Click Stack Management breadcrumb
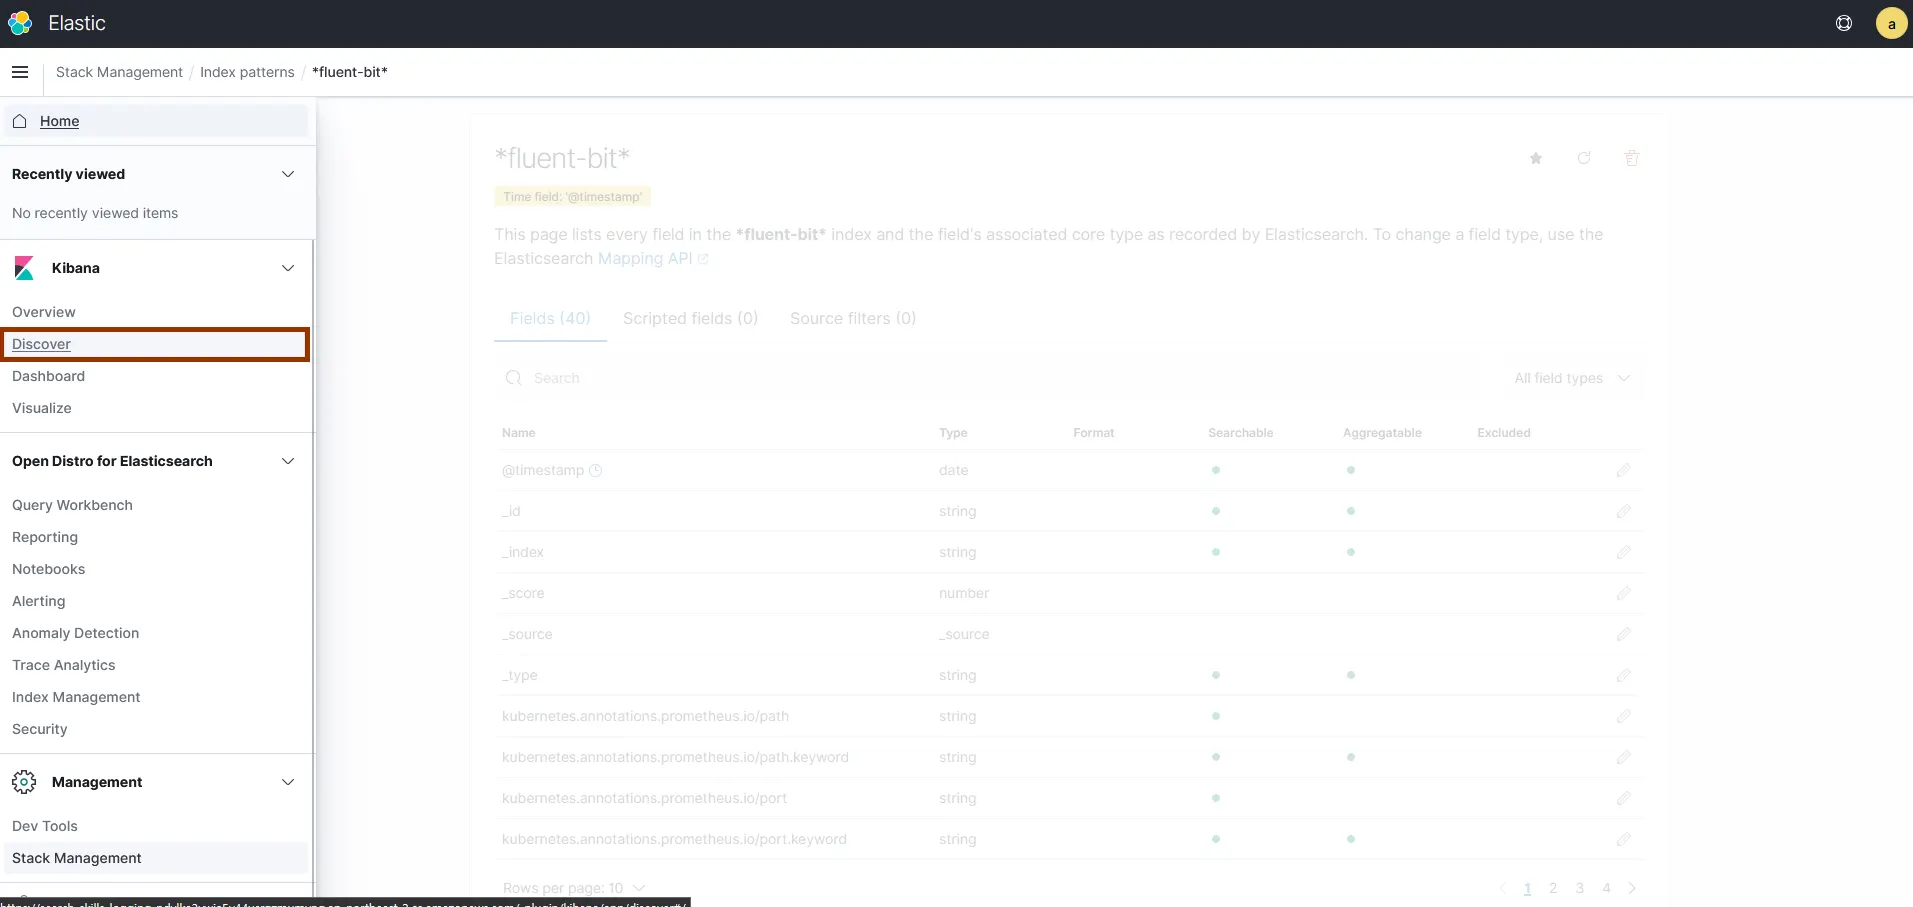The width and height of the screenshot is (1913, 907). (x=119, y=72)
